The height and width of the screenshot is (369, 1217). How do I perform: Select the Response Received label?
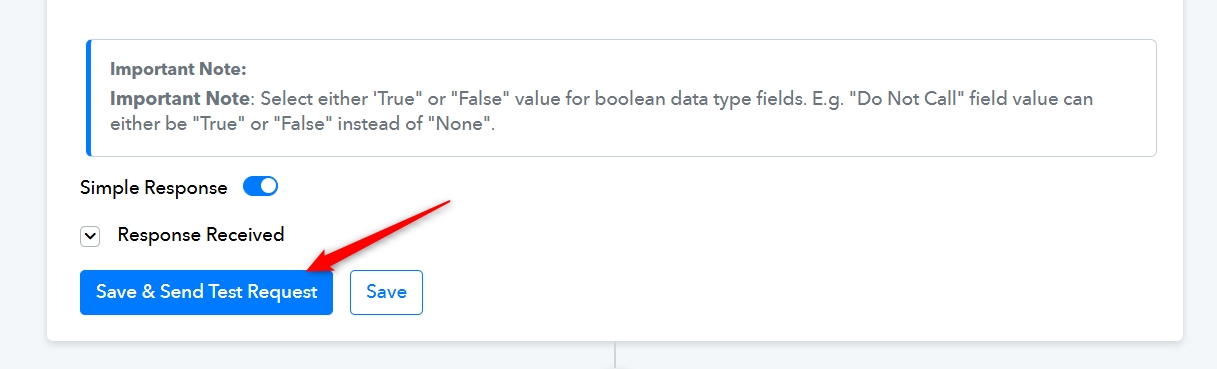pyautogui.click(x=201, y=235)
